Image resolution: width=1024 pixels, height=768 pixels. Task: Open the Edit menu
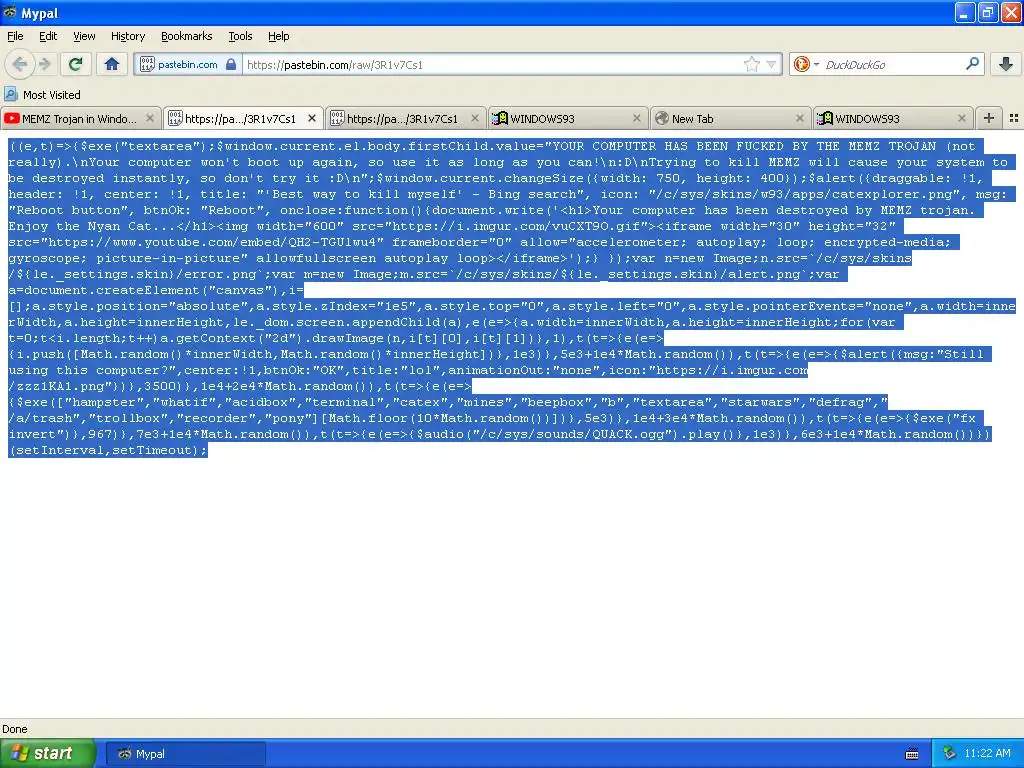pyautogui.click(x=48, y=37)
